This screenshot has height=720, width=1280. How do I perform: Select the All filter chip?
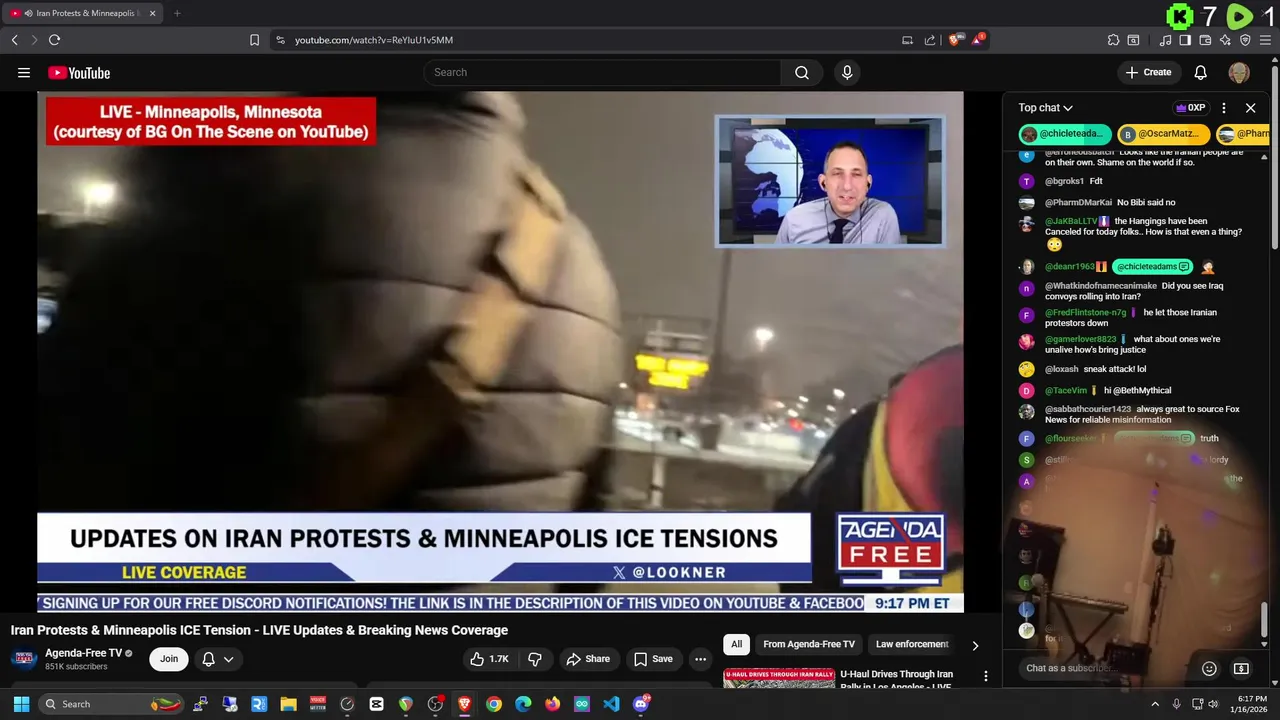tap(736, 644)
